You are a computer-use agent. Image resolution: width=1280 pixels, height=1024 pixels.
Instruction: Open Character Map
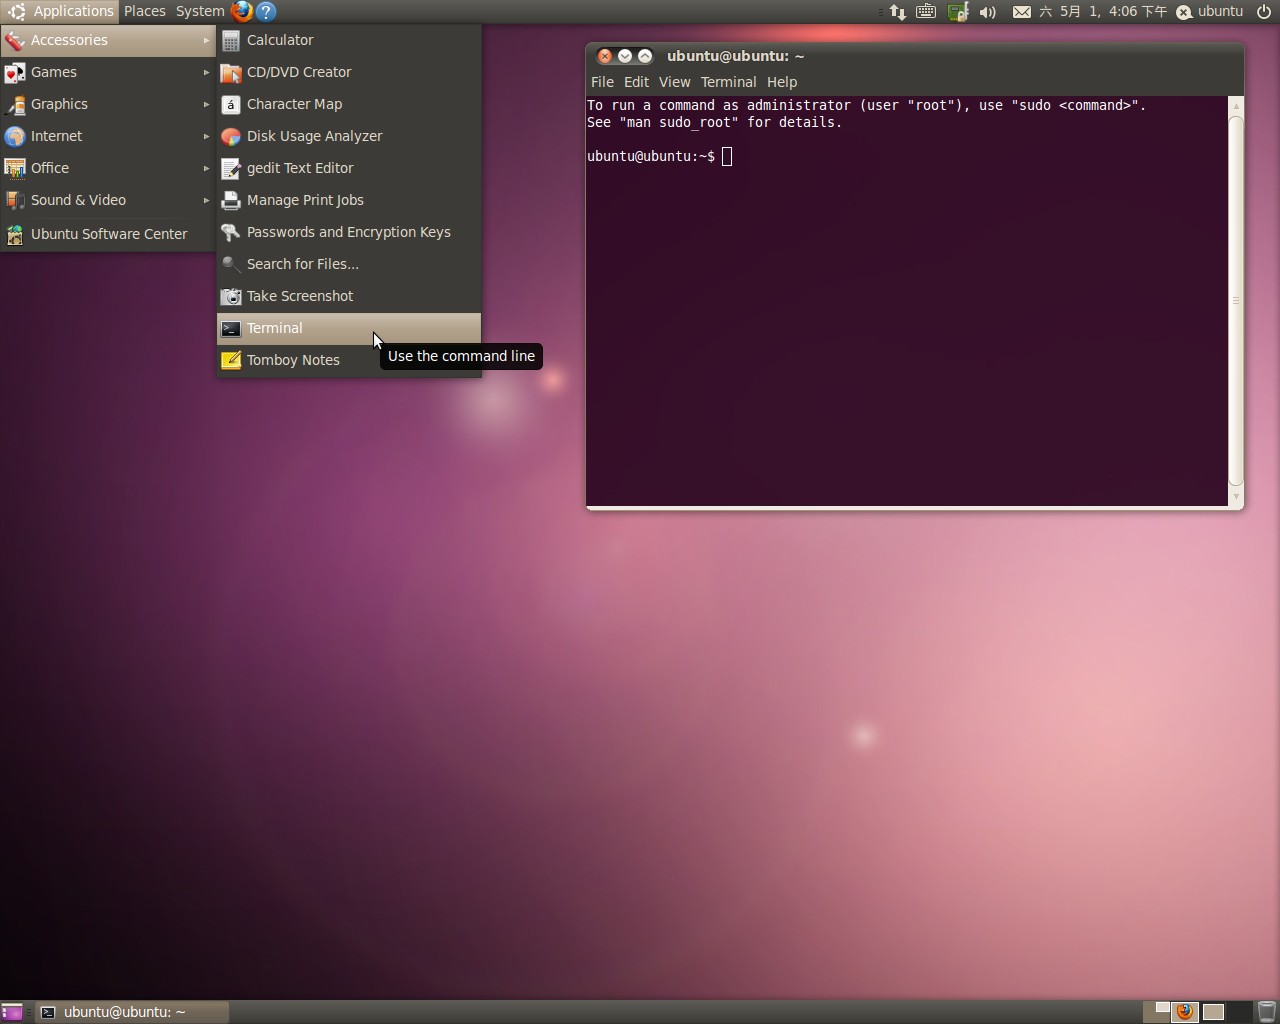(x=348, y=104)
